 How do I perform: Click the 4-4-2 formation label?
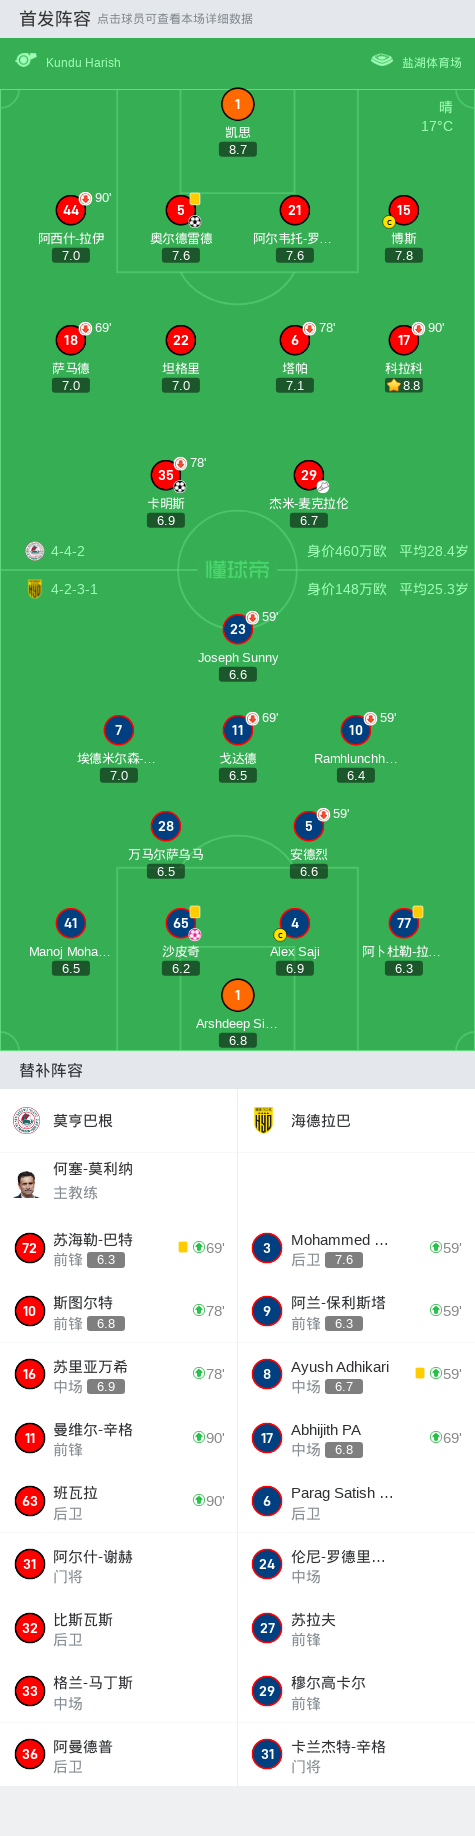click(68, 551)
